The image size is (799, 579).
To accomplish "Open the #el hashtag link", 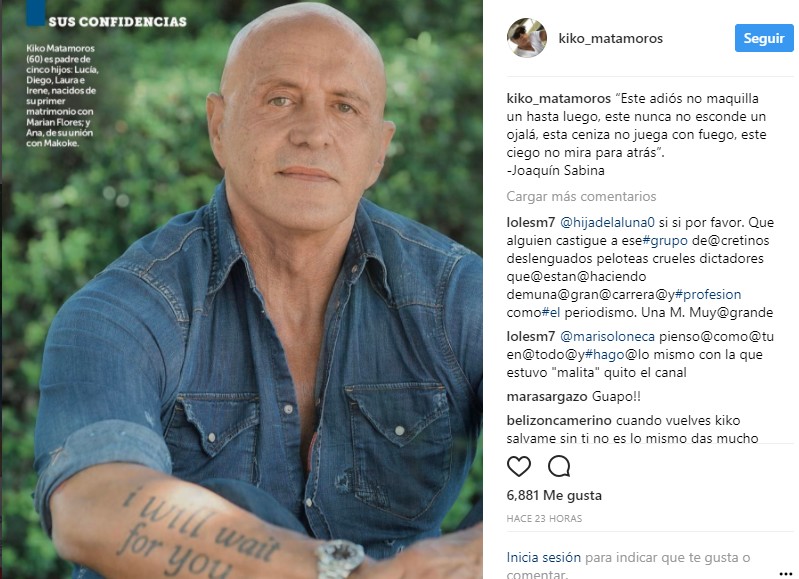I will [x=550, y=312].
